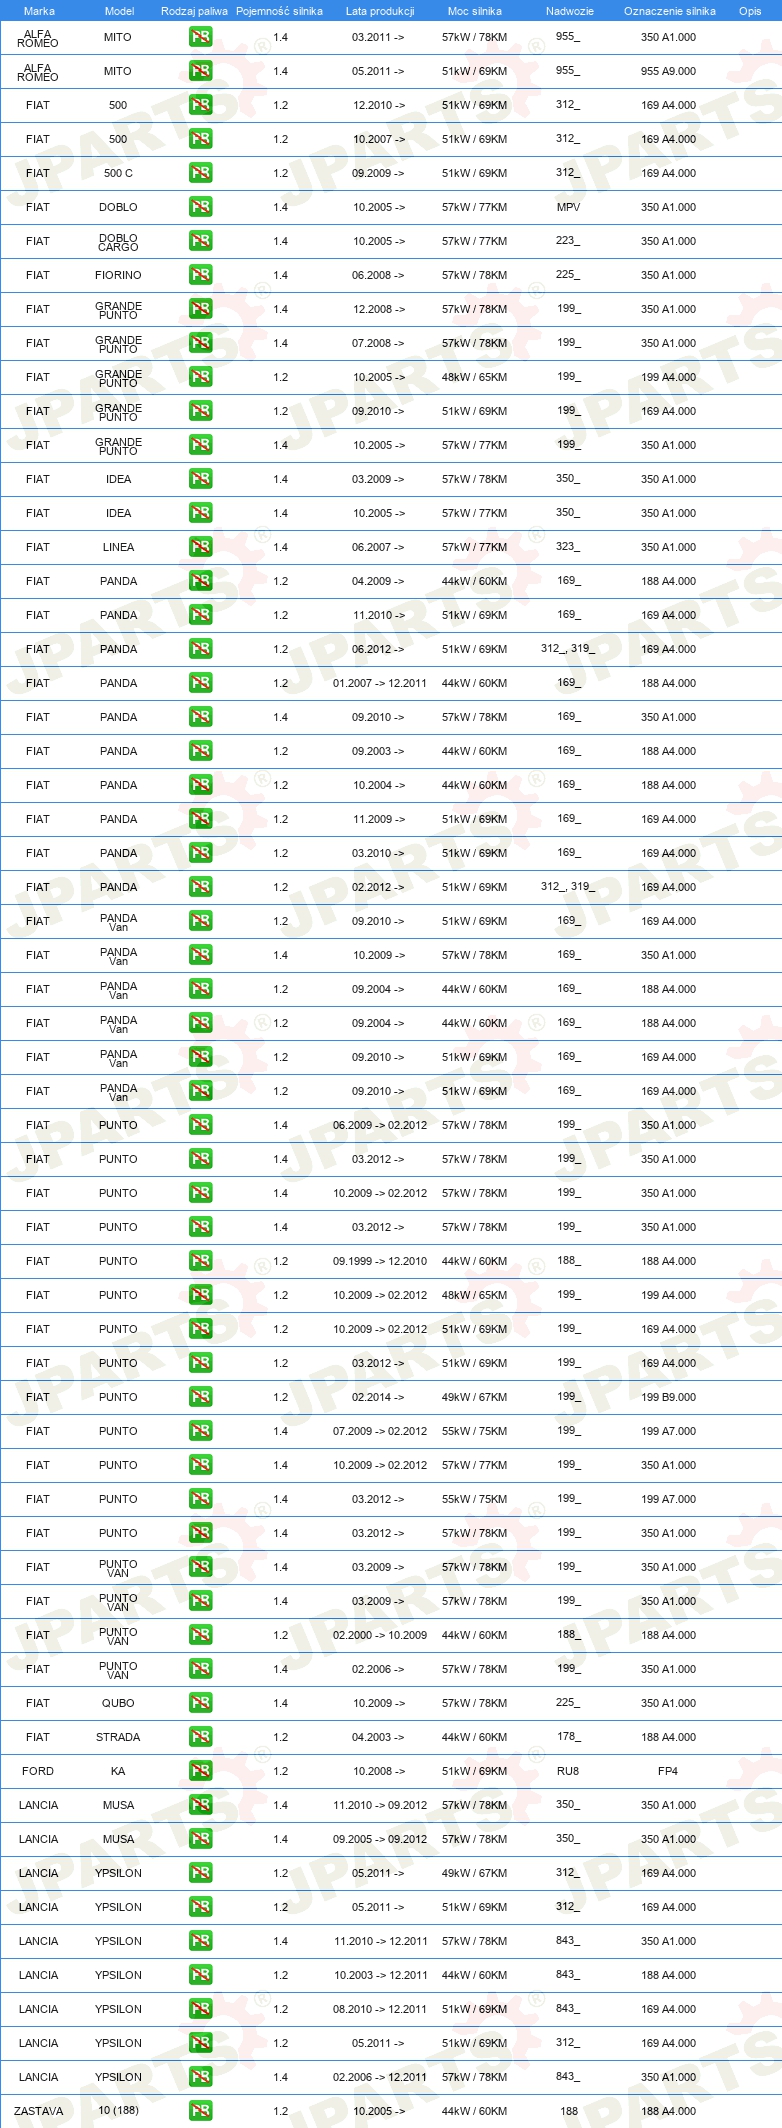Click the Rodzaj paliwa column header
The height and width of the screenshot is (2128, 782).
click(194, 11)
